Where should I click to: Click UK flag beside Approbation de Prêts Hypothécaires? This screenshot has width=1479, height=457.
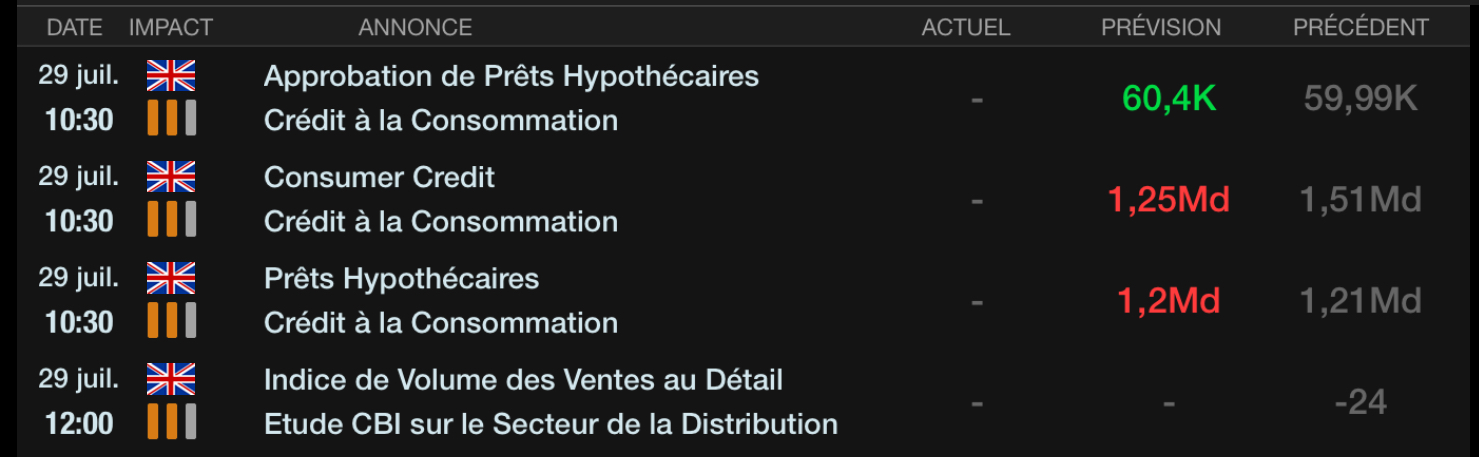pos(171,76)
